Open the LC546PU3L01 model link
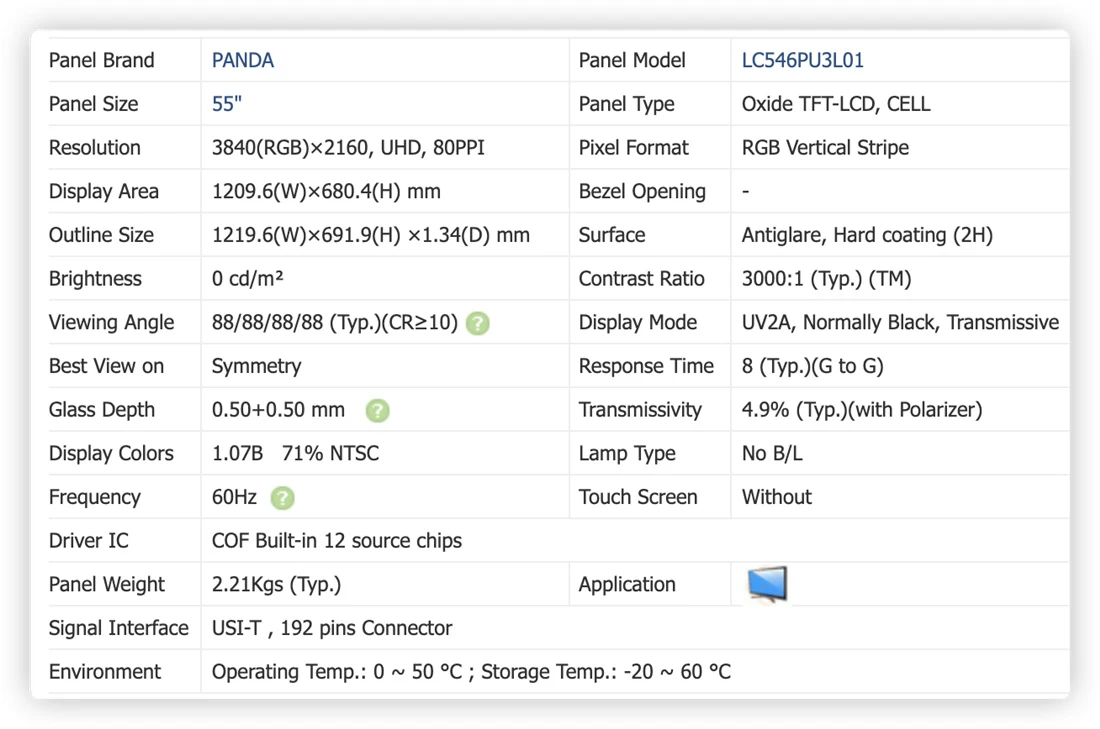The height and width of the screenshot is (729, 1100). tap(803, 60)
